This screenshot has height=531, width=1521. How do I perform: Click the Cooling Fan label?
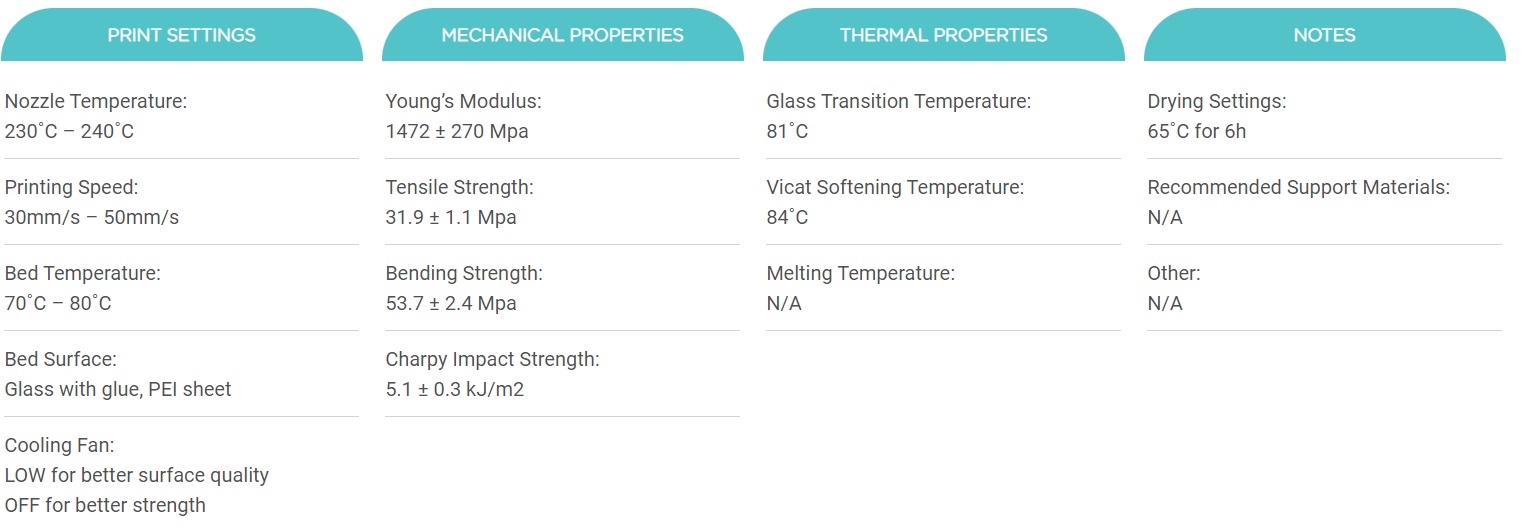tap(60, 445)
